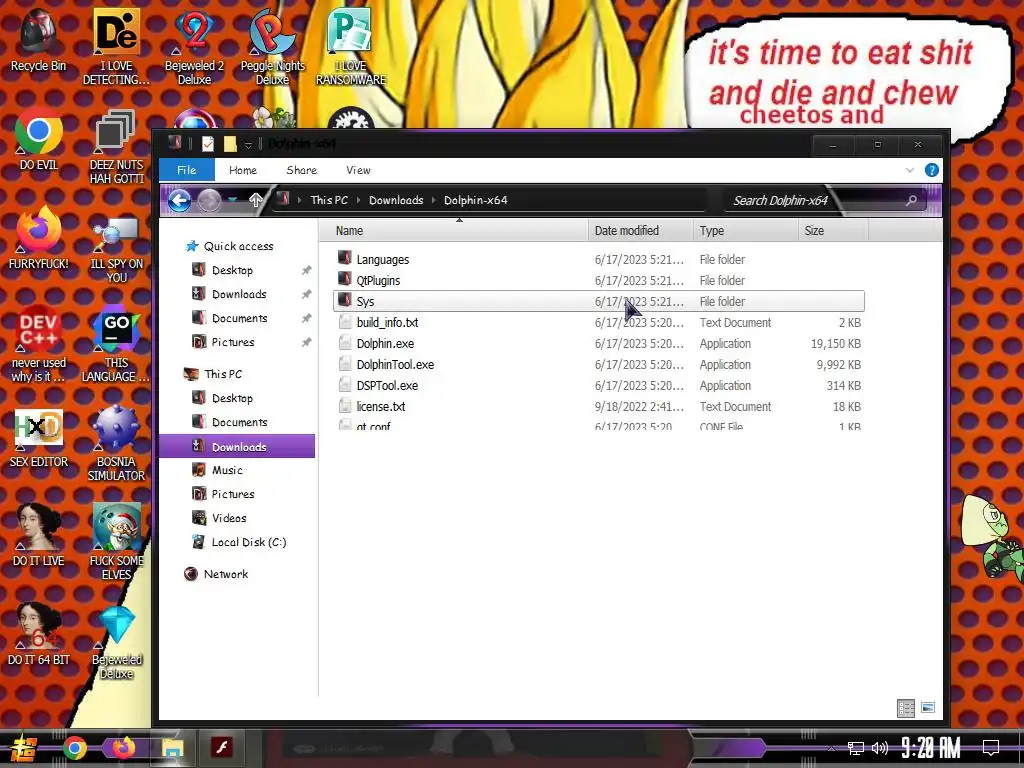Expand the ribbon with the chevron
This screenshot has width=1024, height=768.
910,170
